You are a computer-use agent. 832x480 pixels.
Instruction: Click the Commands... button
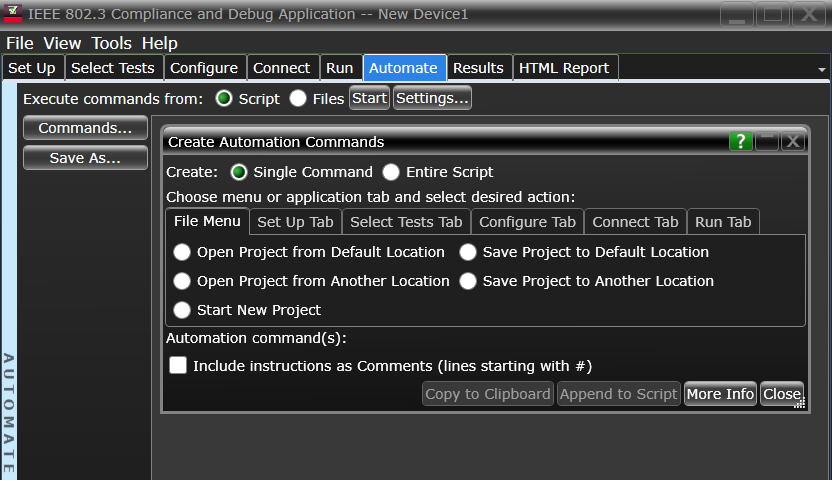[x=85, y=128]
